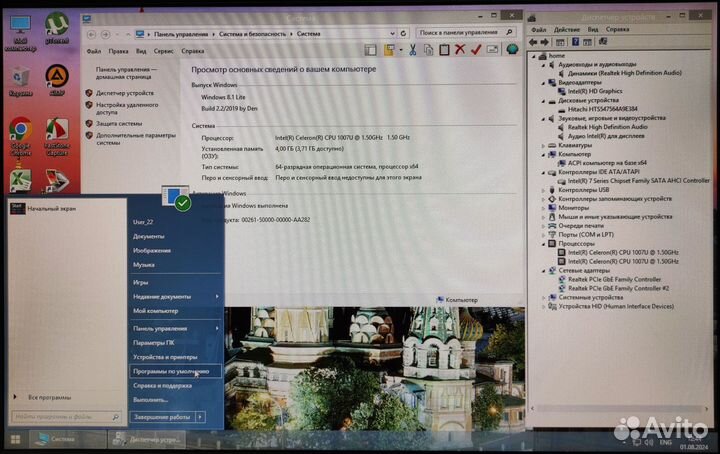Expand the Клавиатуры tree node
This screenshot has width=720, height=454.
(543, 146)
